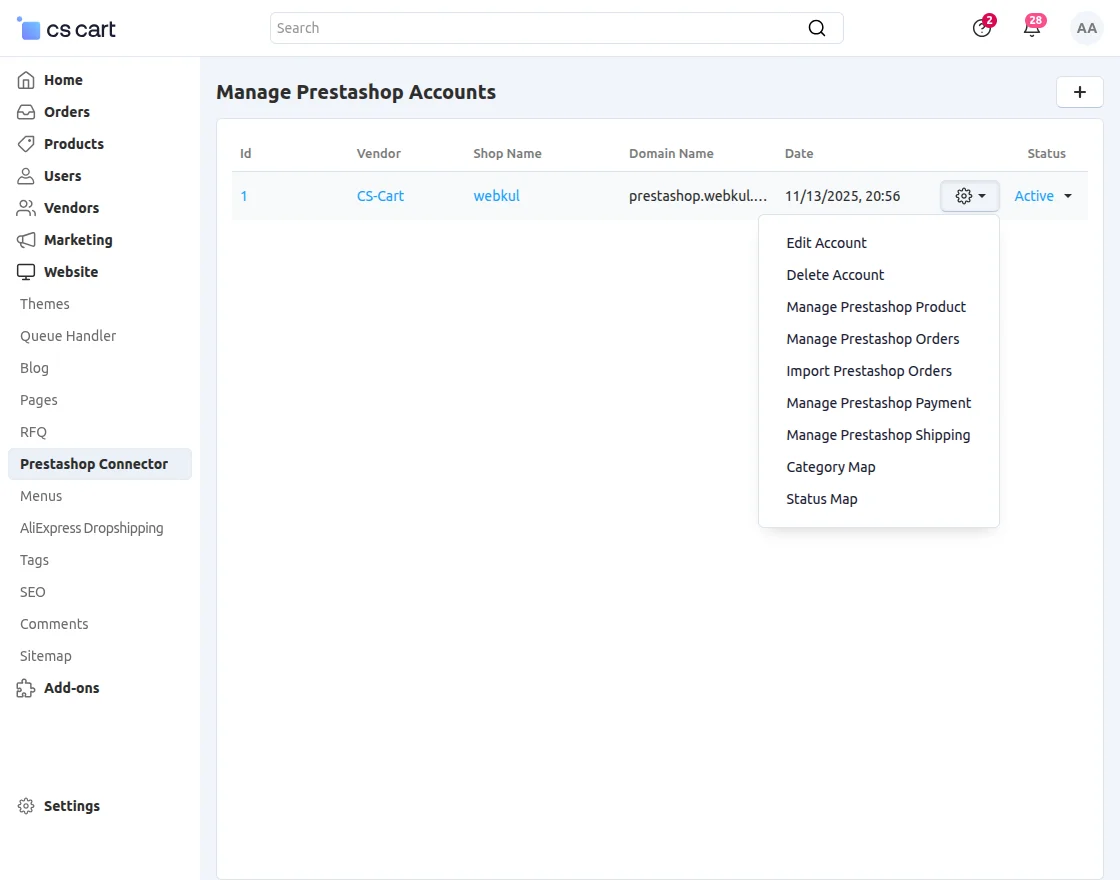Click the Orders mail icon in sidebar
This screenshot has width=1120, height=880.
(24, 112)
